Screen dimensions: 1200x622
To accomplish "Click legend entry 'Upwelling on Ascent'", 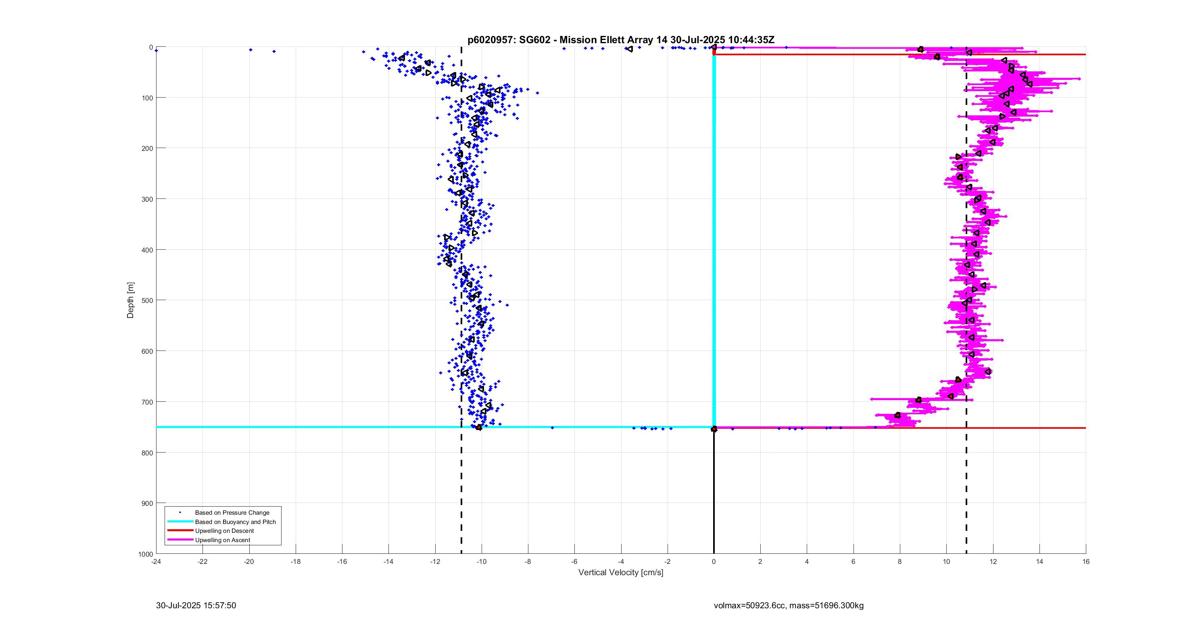I will 223,540.
